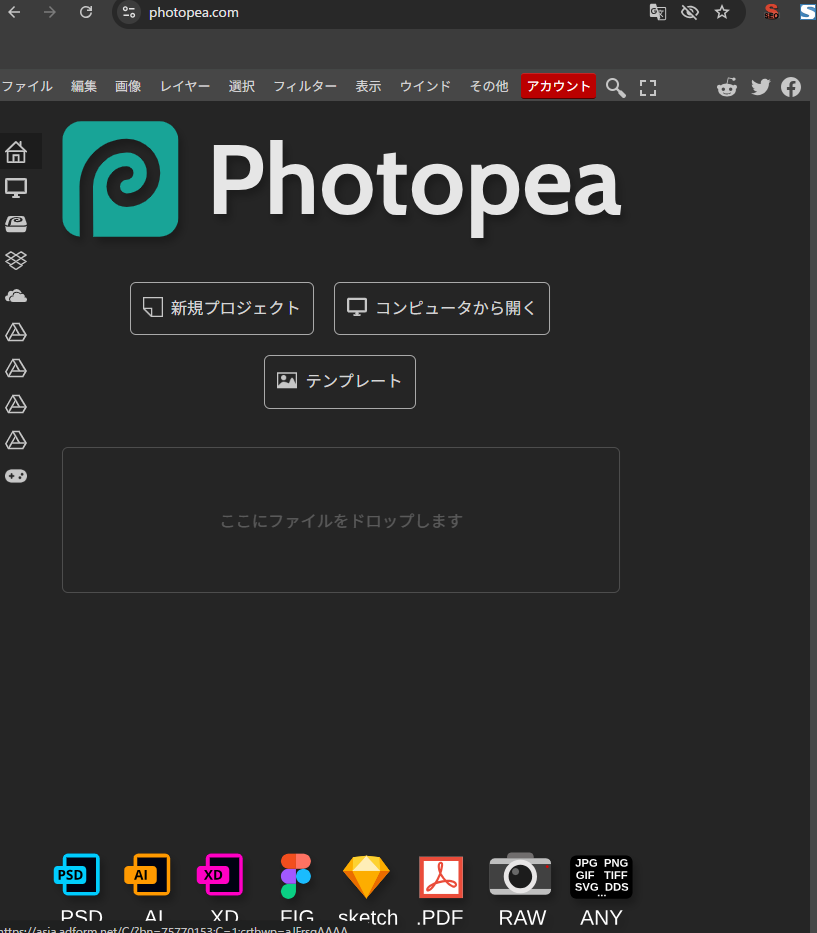Open the 表示 menu
Viewport: 817px width, 933px height.
click(x=368, y=87)
